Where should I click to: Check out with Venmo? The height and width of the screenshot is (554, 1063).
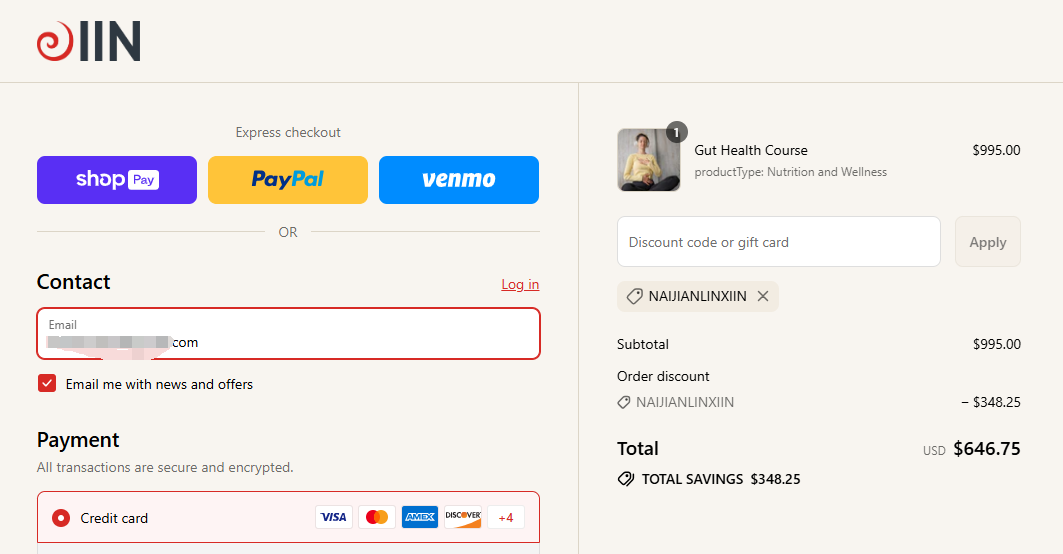tap(459, 180)
